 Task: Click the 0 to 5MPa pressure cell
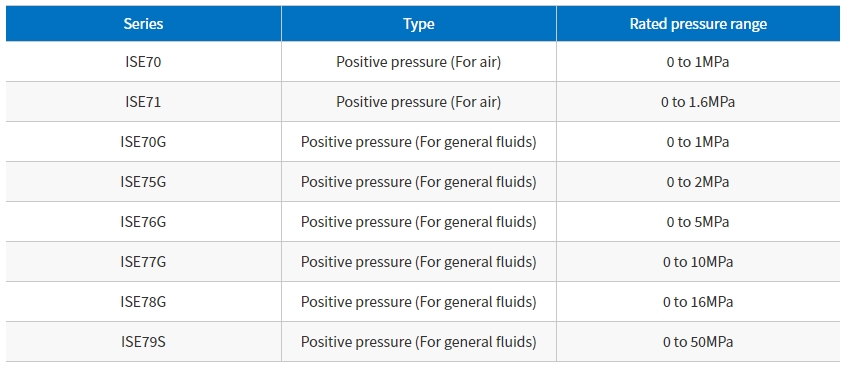point(698,222)
